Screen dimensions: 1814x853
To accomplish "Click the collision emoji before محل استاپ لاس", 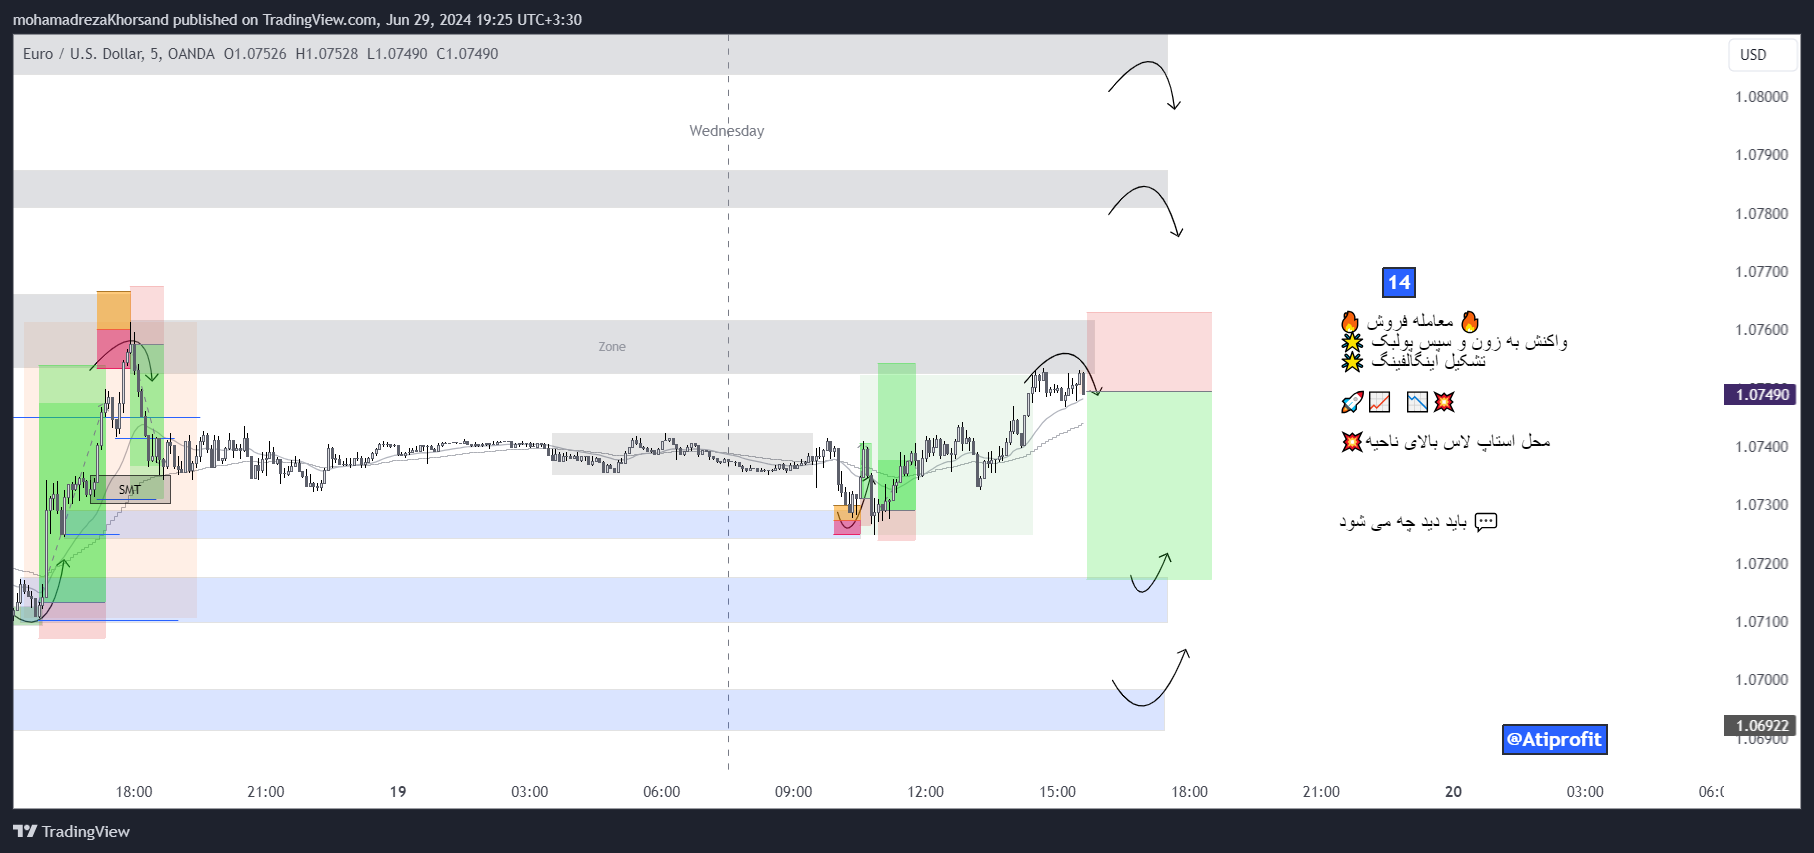I will click(x=1352, y=441).
